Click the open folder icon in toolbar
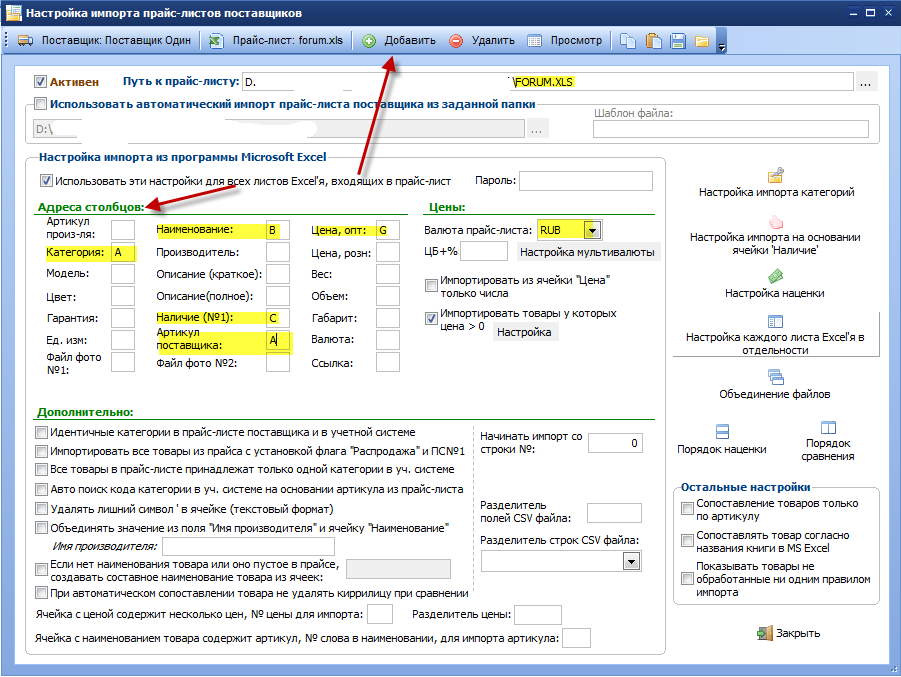Image resolution: width=901 pixels, height=677 pixels. (x=702, y=41)
